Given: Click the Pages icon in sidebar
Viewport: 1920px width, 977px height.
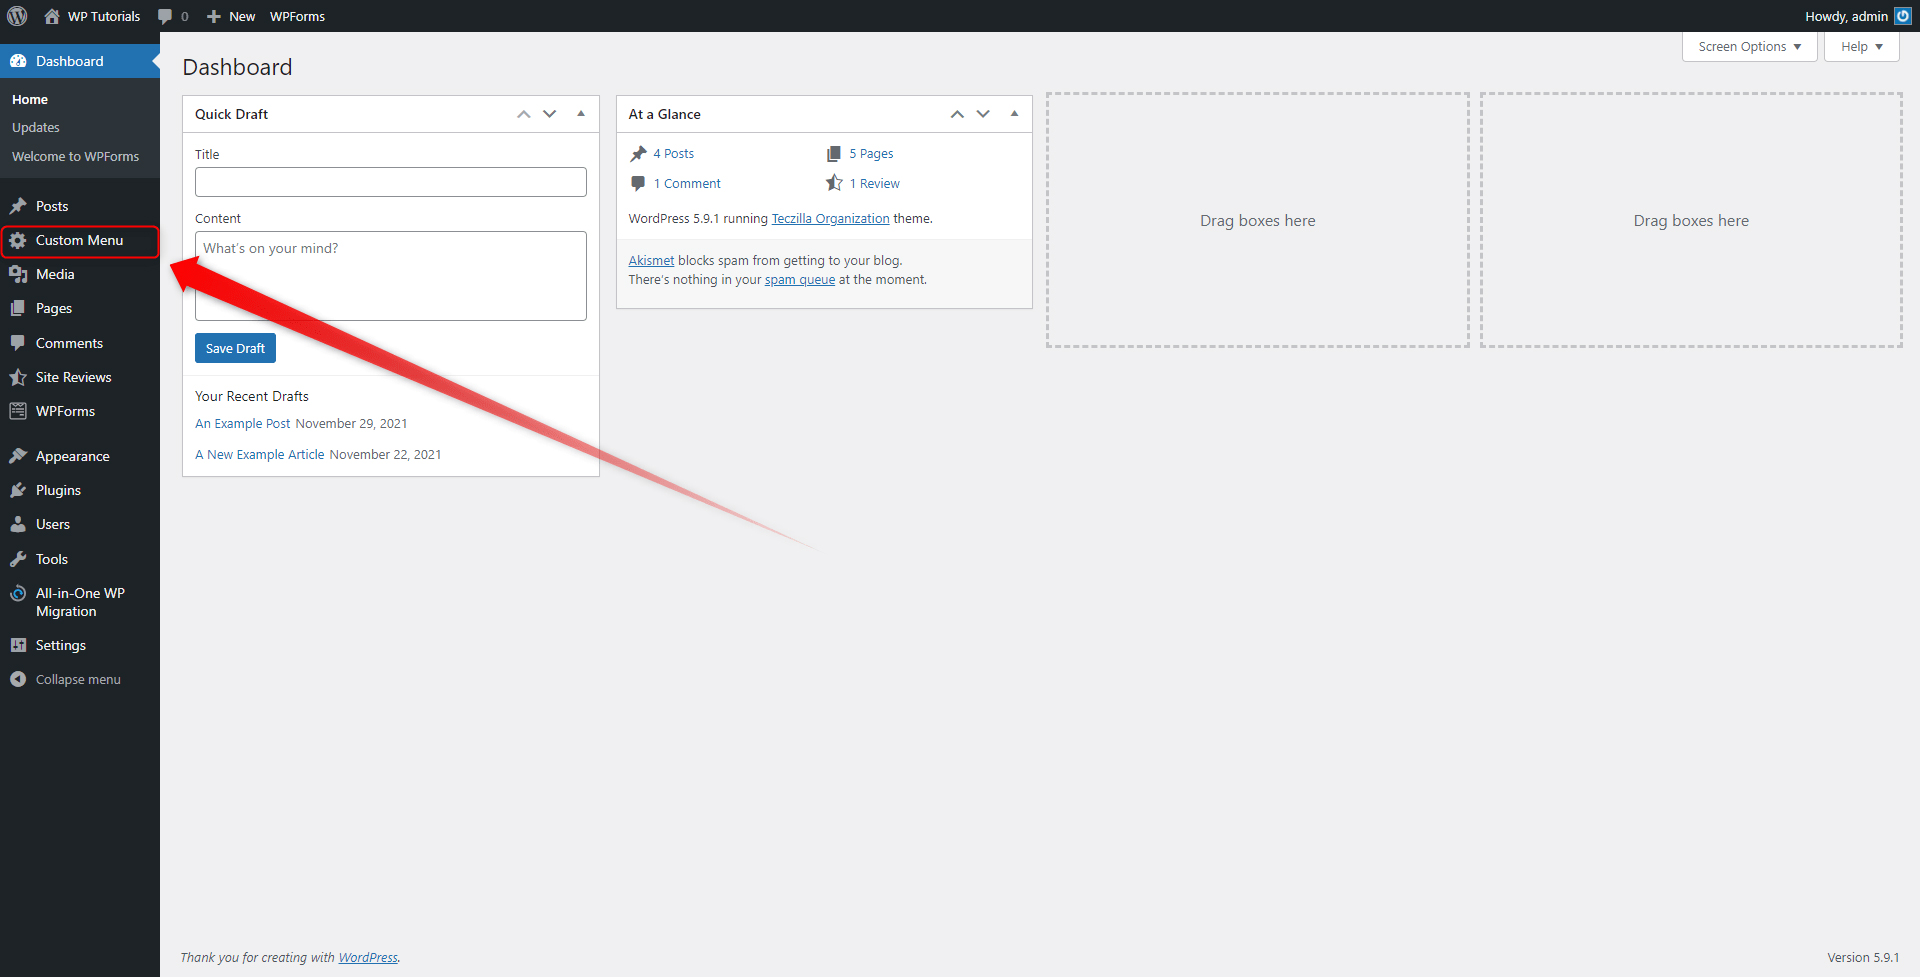Looking at the screenshot, I should (x=18, y=308).
